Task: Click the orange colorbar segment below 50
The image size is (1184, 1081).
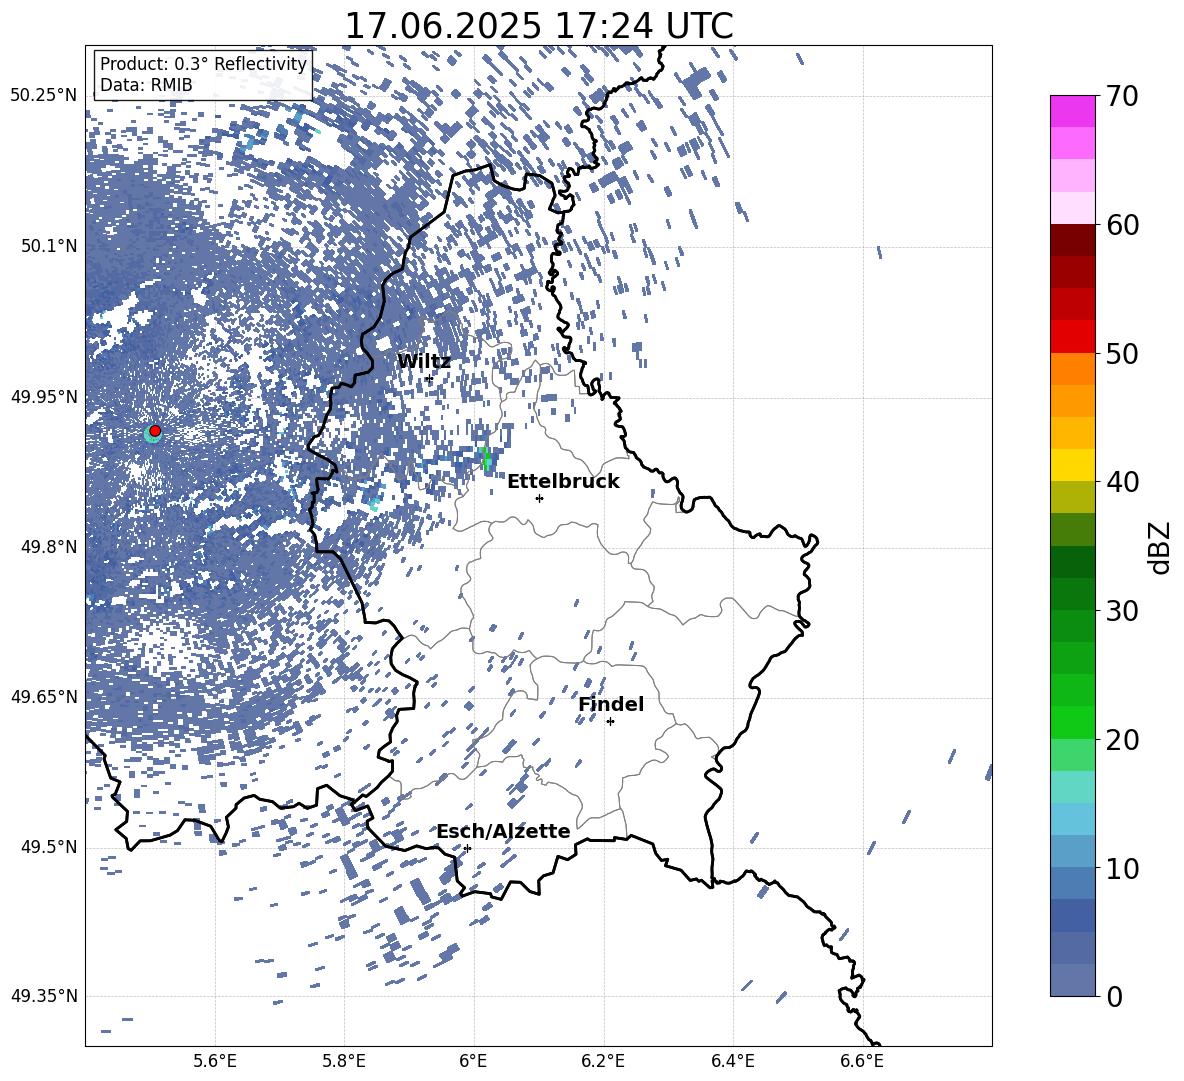Action: [x=1072, y=369]
